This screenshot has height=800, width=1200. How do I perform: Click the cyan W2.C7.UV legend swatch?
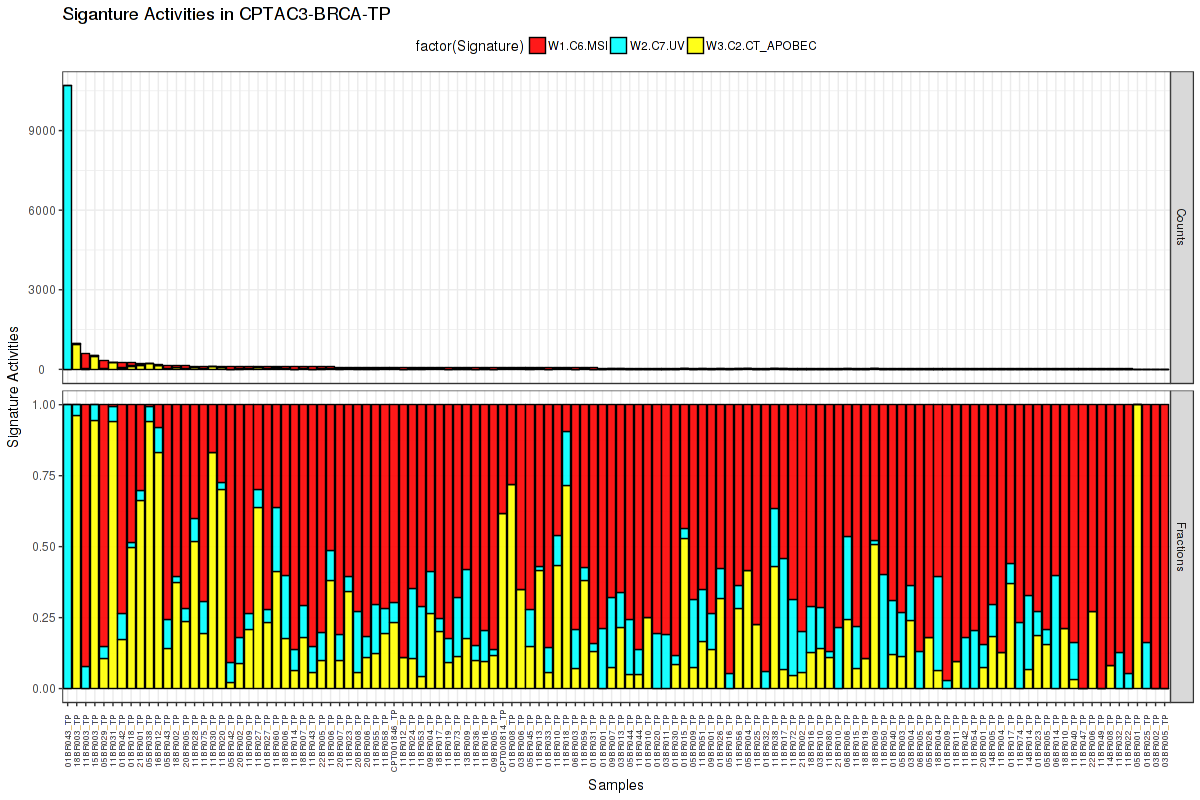(620, 45)
